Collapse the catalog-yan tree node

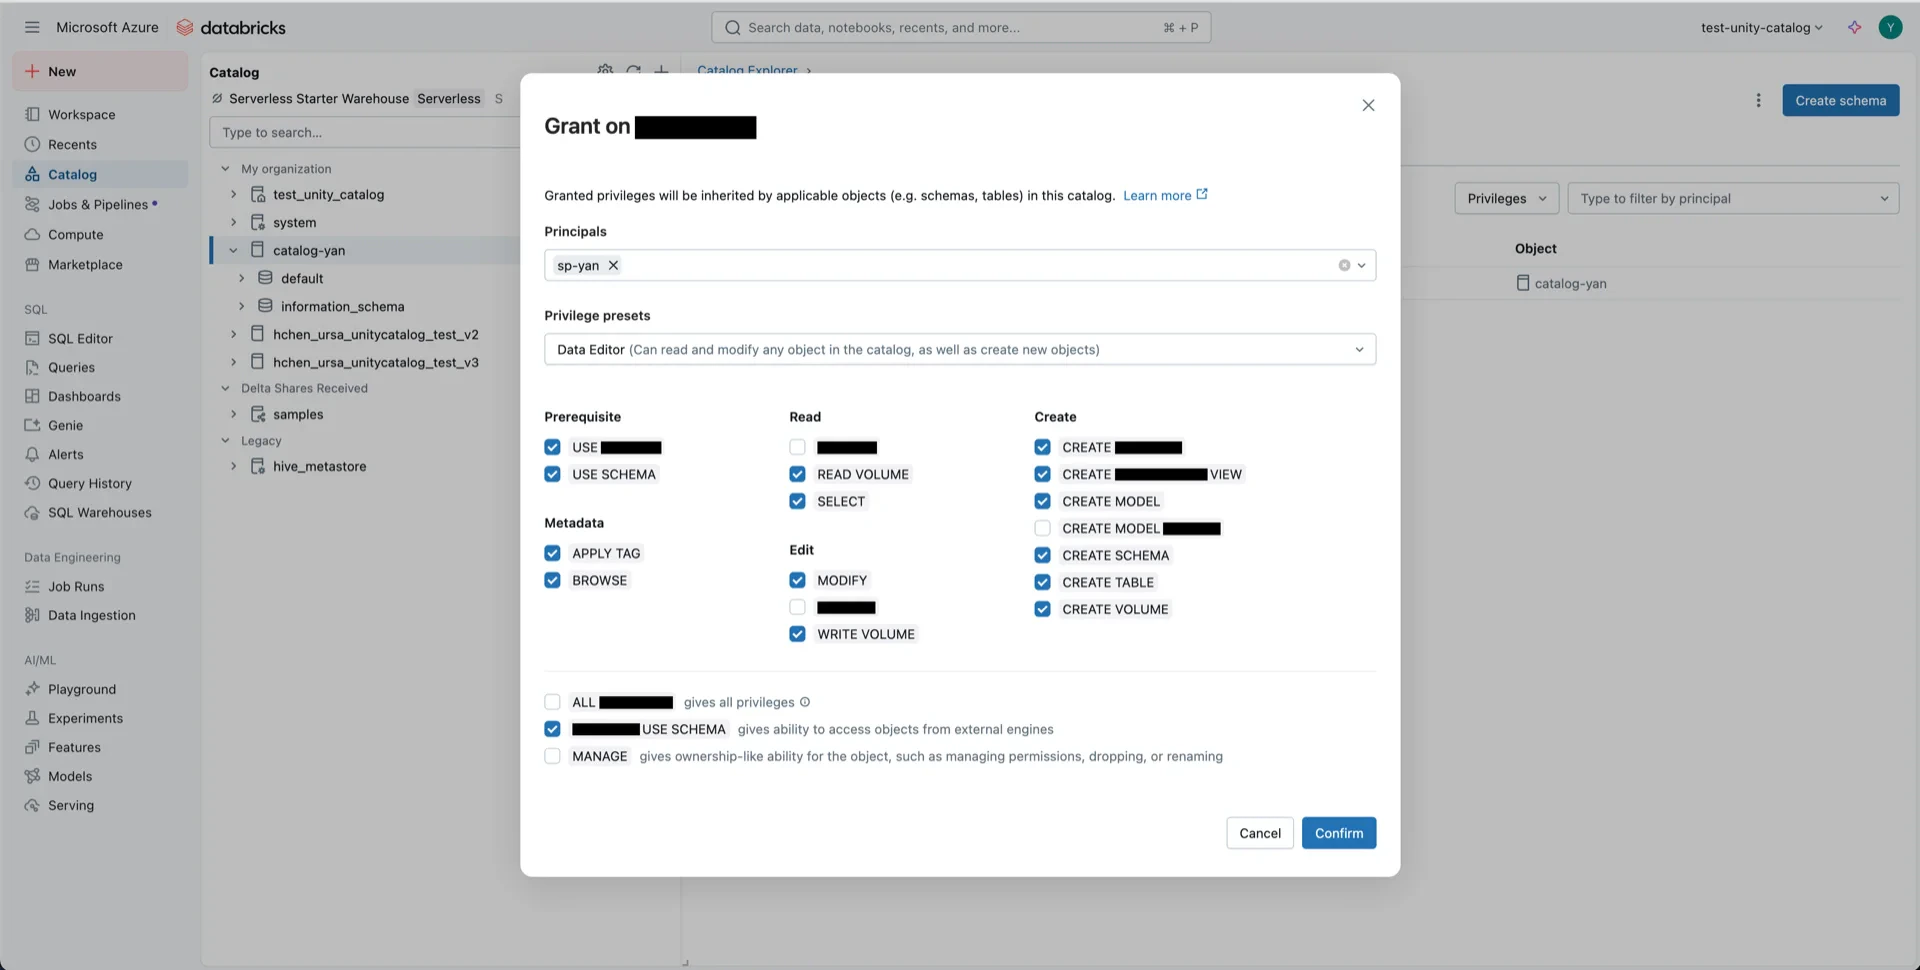[x=233, y=250]
